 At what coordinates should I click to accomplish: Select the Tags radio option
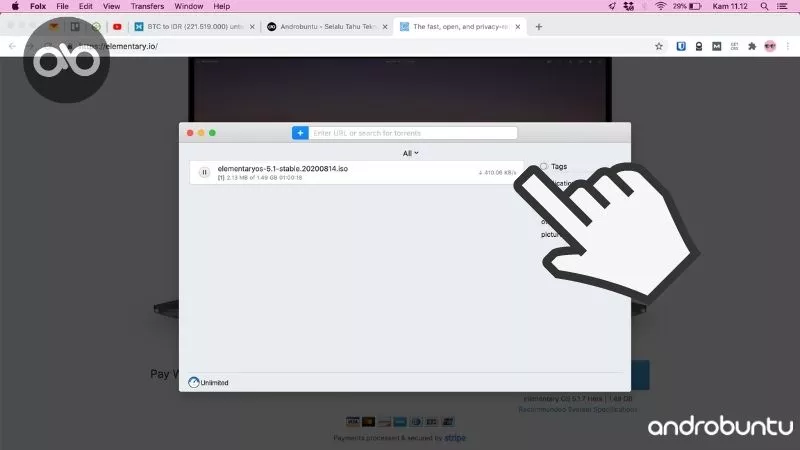(544, 166)
